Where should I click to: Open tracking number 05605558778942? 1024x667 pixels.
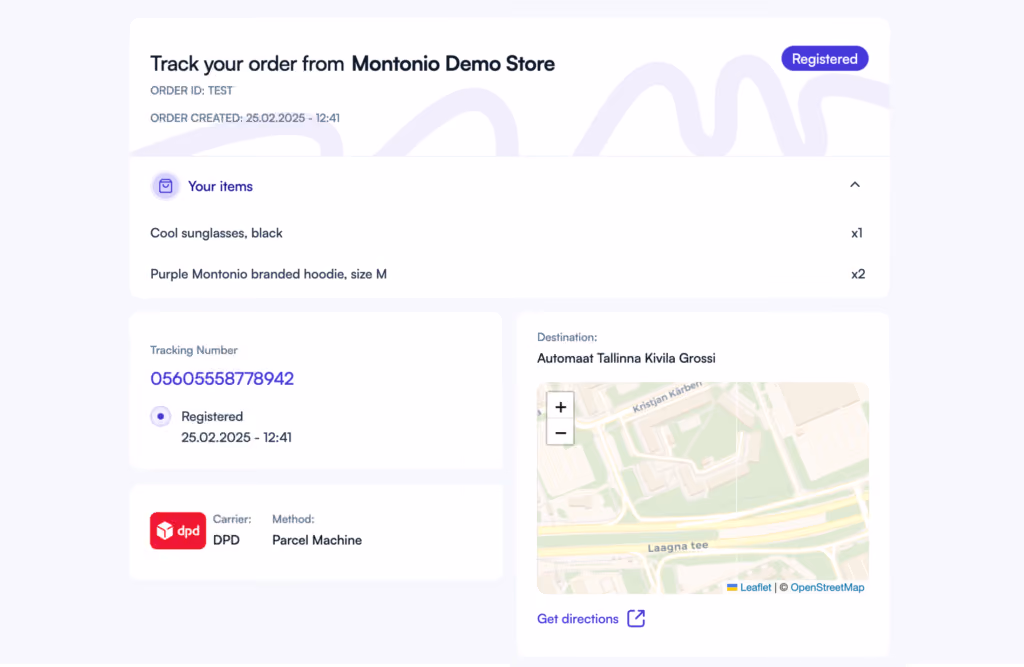click(x=222, y=378)
